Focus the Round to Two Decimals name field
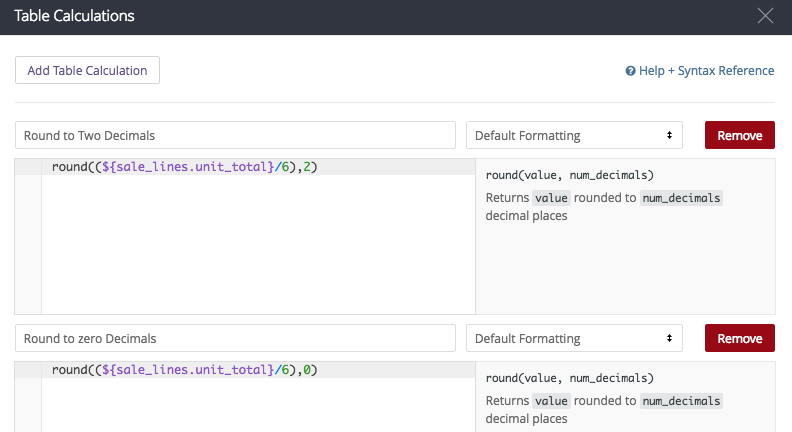The height and width of the screenshot is (432, 792). click(x=235, y=135)
